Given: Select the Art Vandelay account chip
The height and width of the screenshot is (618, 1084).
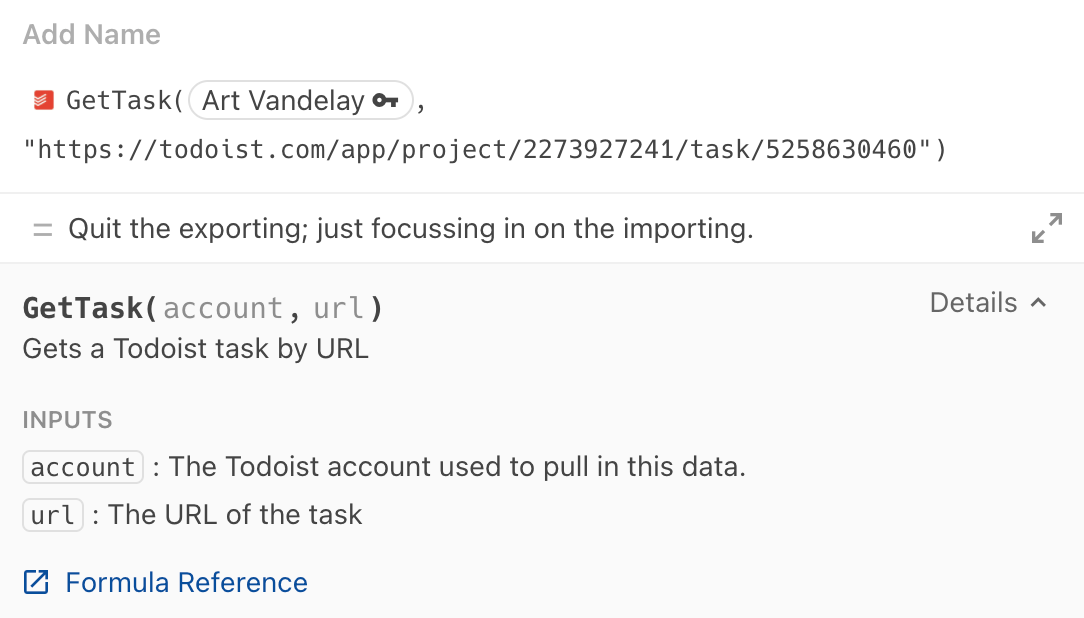Looking at the screenshot, I should pyautogui.click(x=283, y=100).
